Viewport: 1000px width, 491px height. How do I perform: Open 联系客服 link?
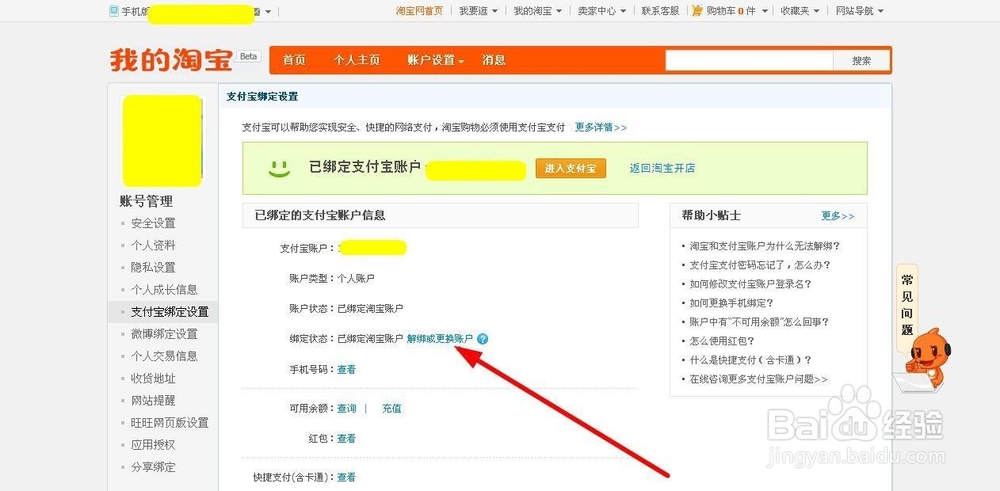[660, 11]
